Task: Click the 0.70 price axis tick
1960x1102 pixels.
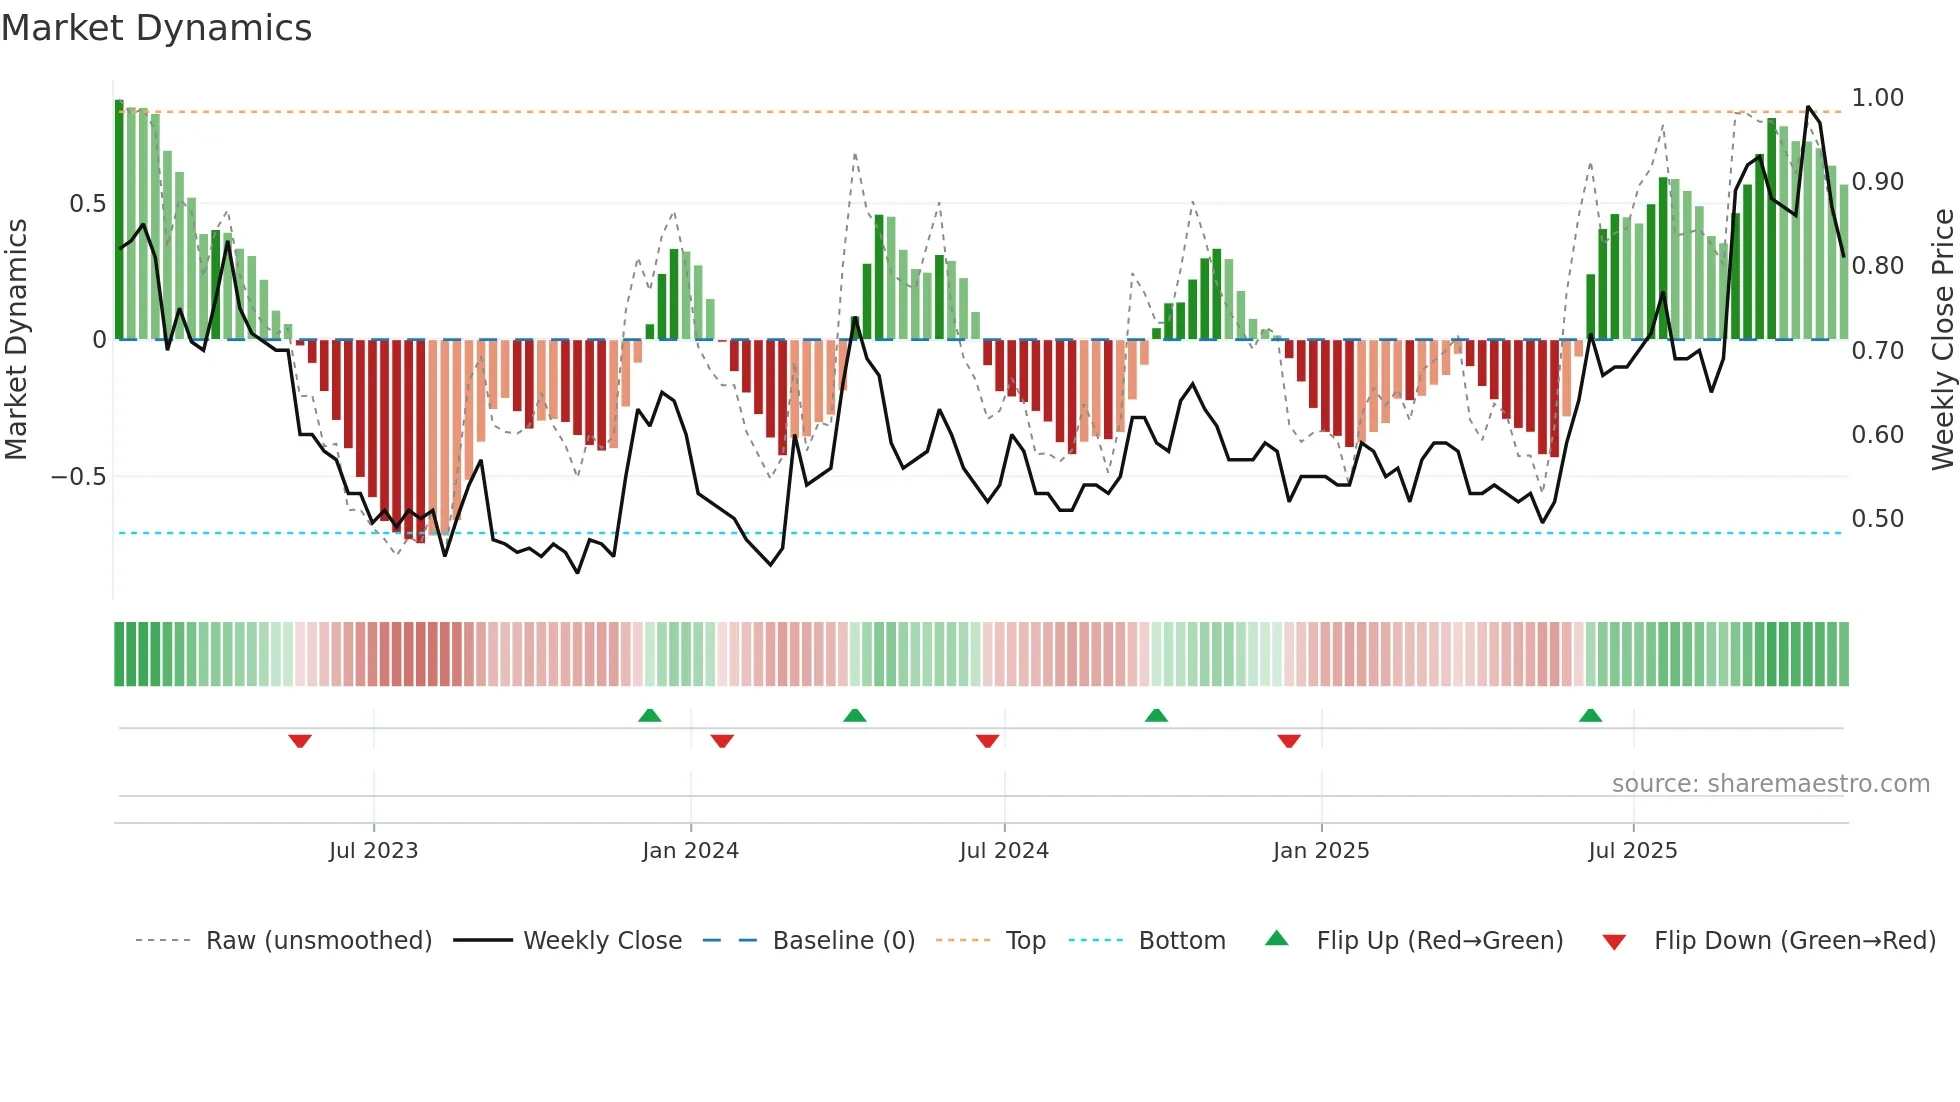Action: [1878, 350]
